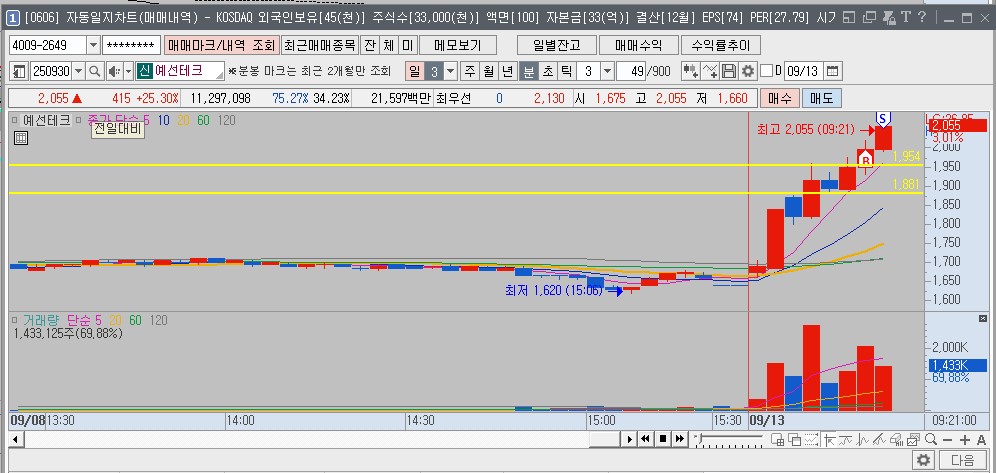Click the pin lock icon in title bar

tap(889, 18)
